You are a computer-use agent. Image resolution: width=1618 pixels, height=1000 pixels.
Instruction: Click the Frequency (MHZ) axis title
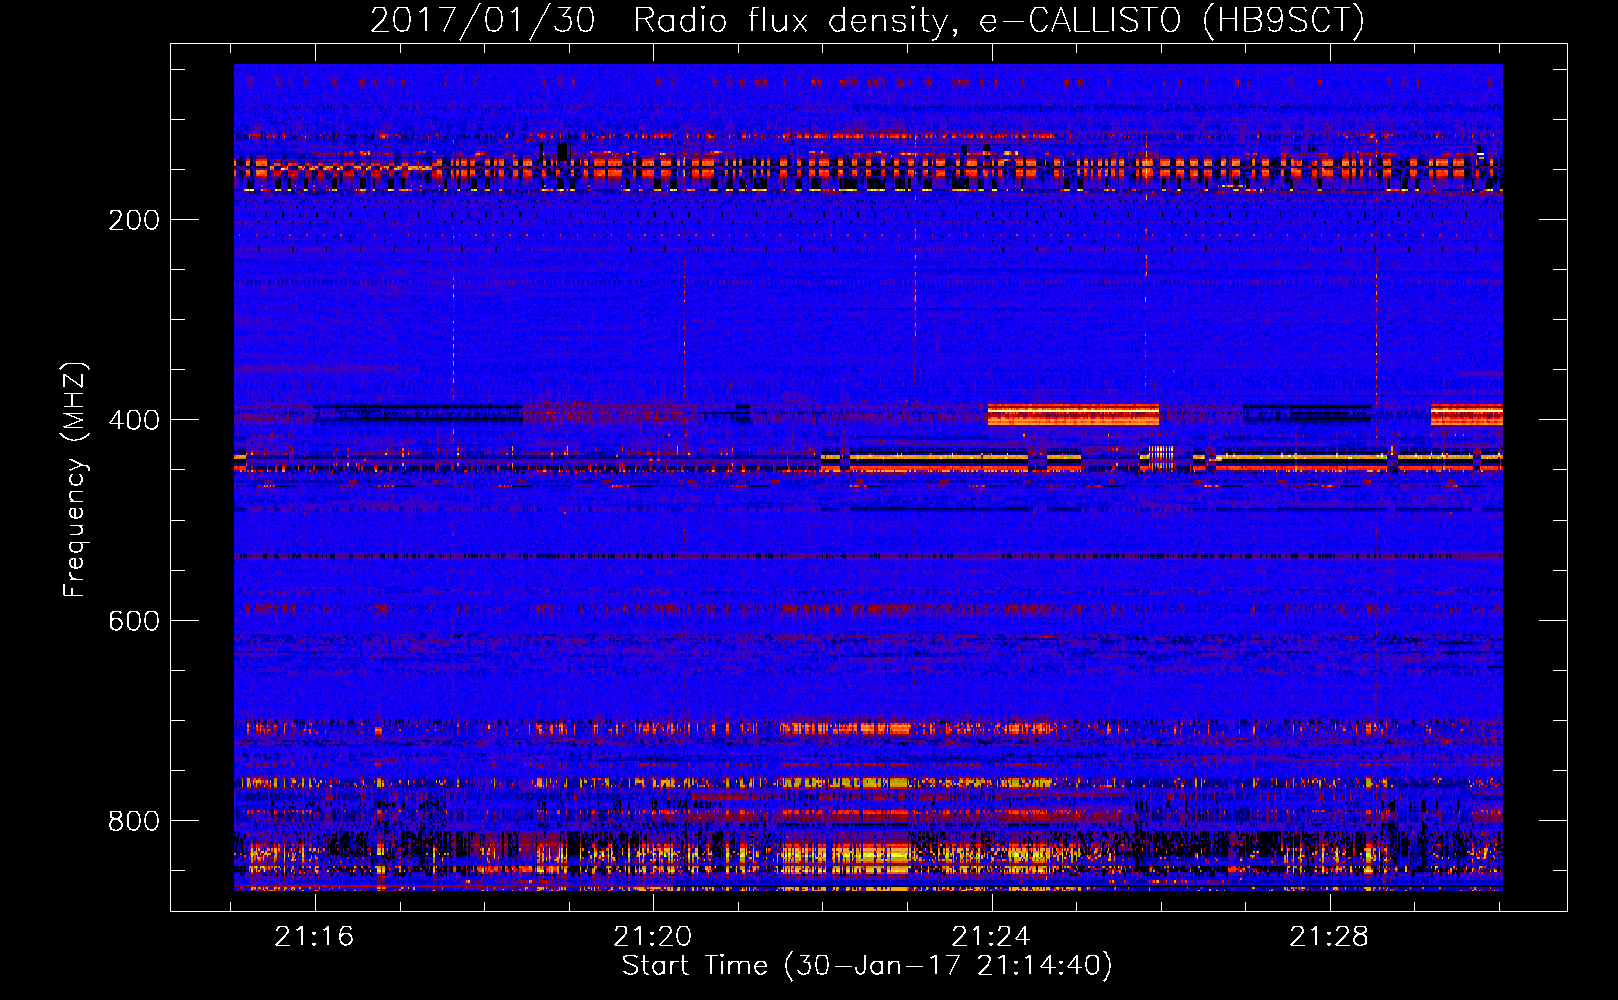[x=75, y=480]
